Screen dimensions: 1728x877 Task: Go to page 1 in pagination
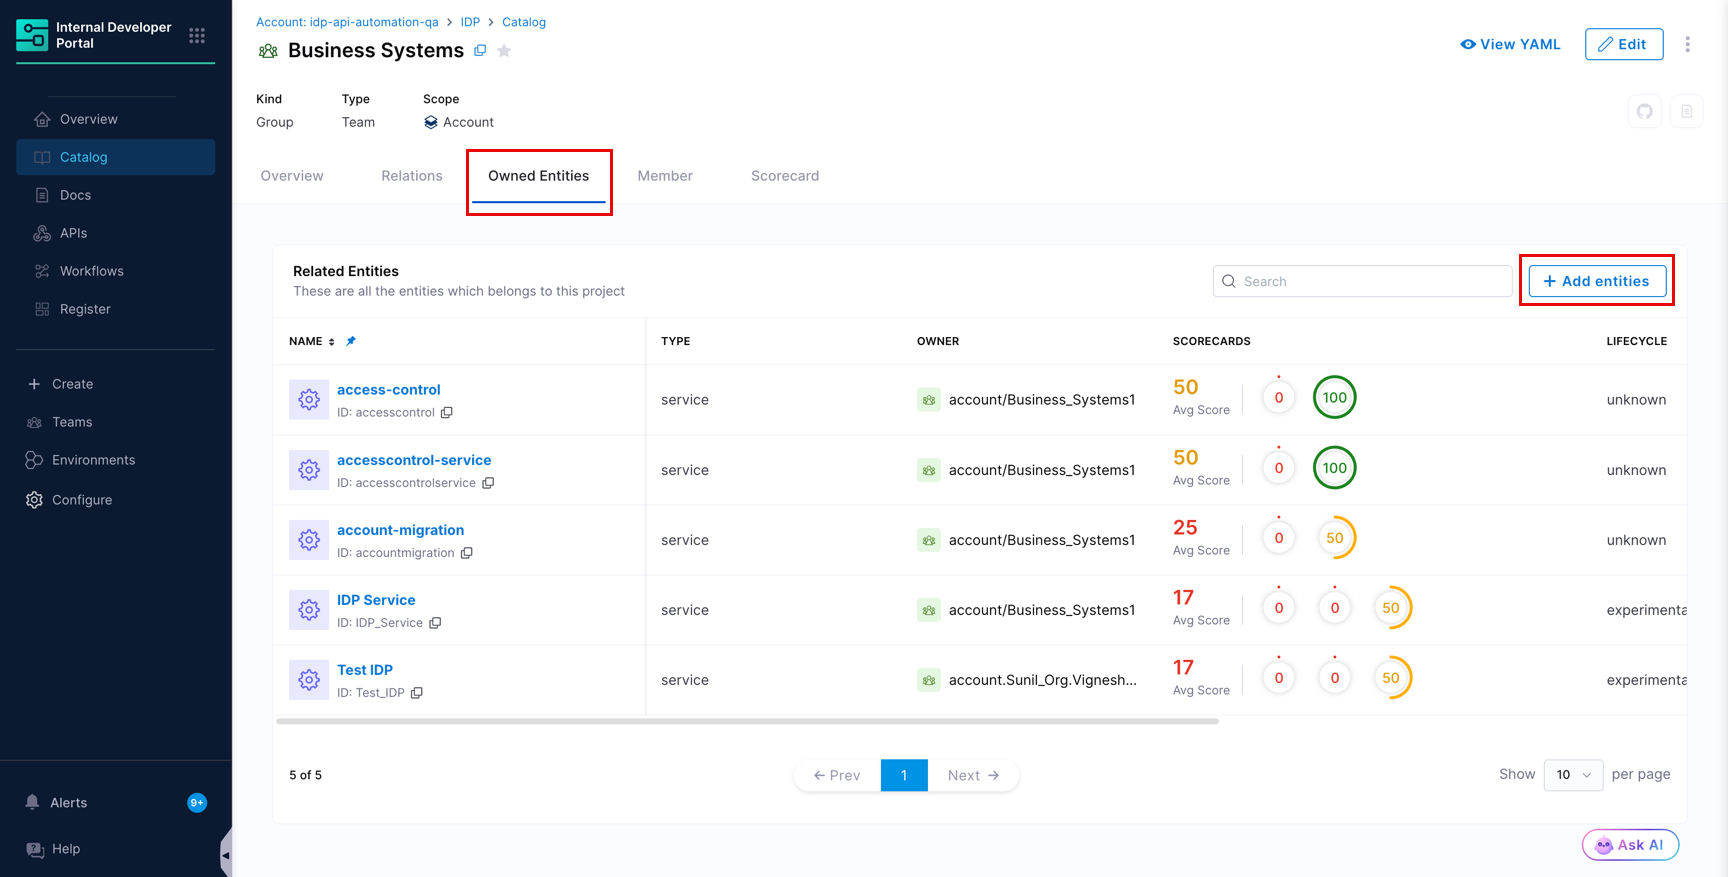[904, 775]
